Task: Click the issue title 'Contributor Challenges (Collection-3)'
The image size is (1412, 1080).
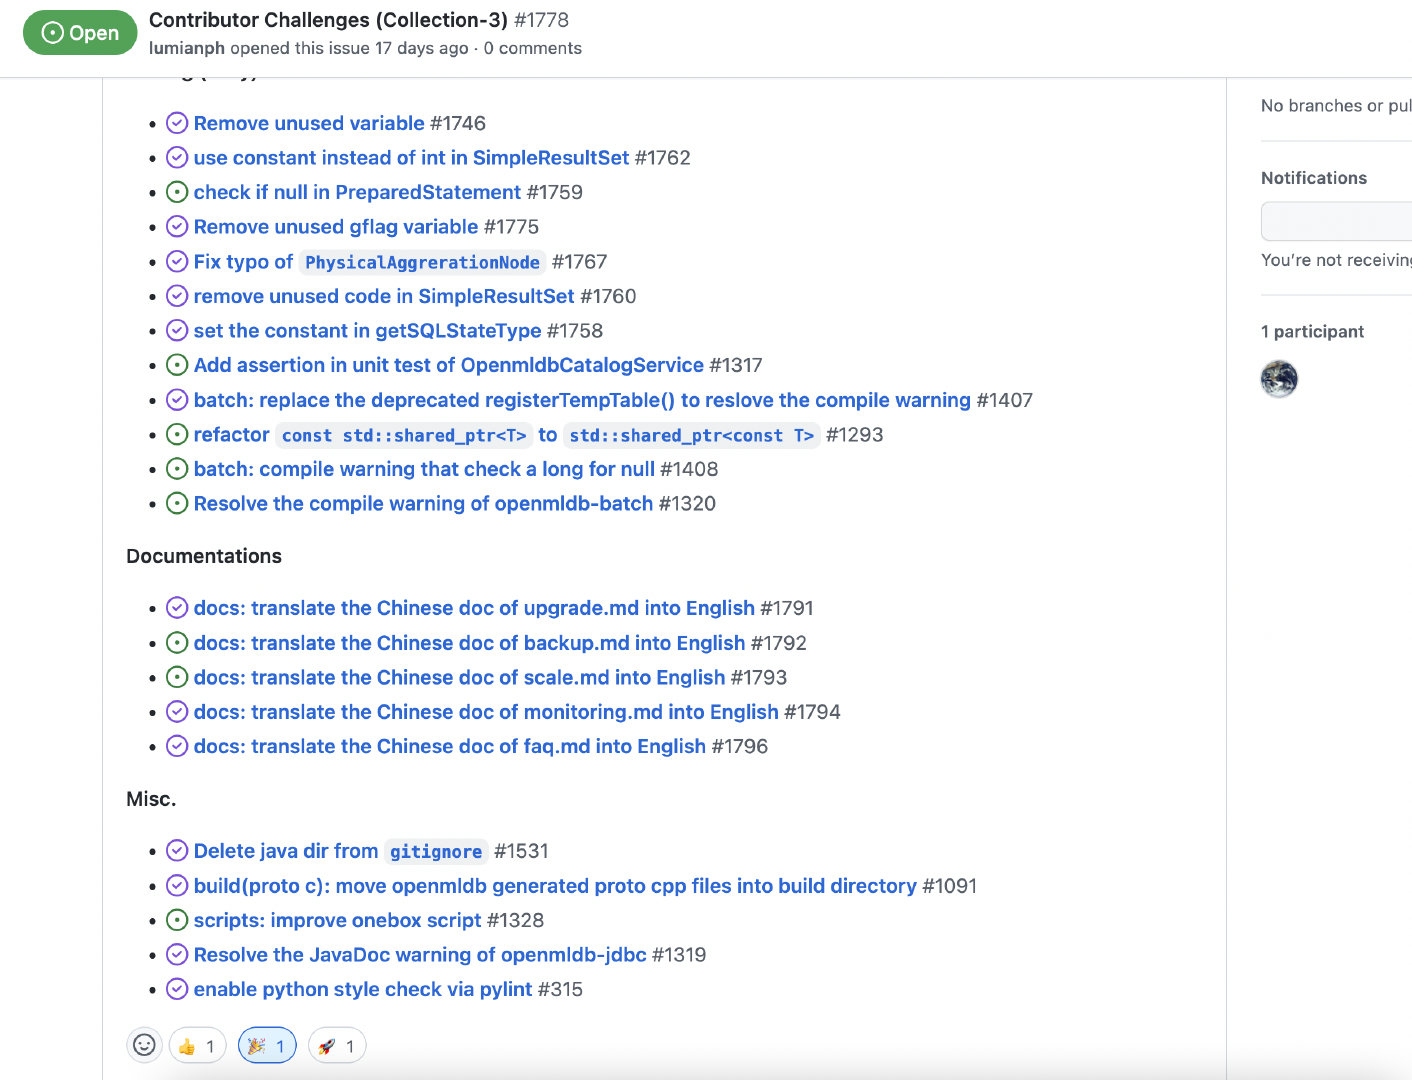Action: click(328, 20)
